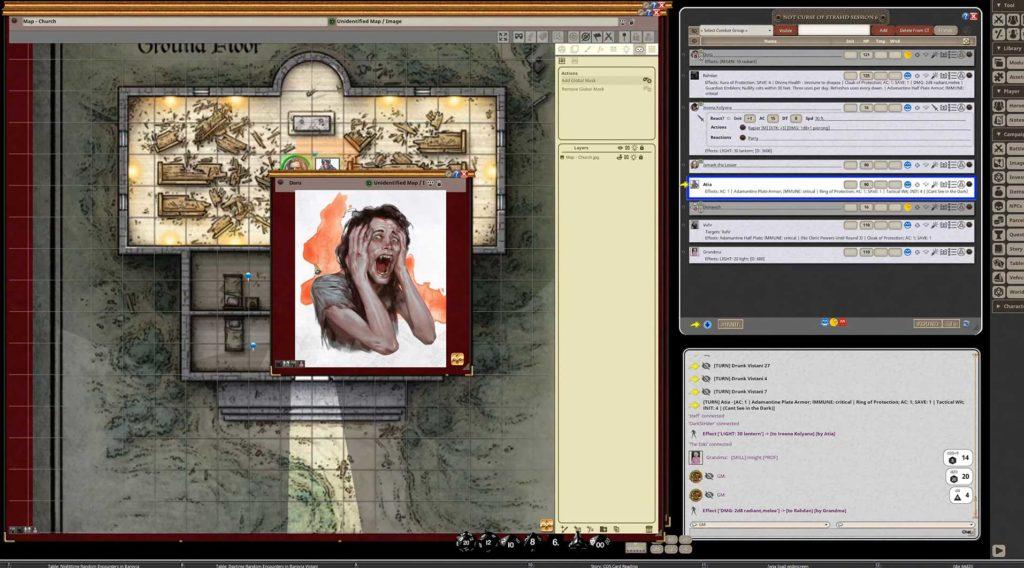Open the GM speaker dropdown in chat

point(760,524)
